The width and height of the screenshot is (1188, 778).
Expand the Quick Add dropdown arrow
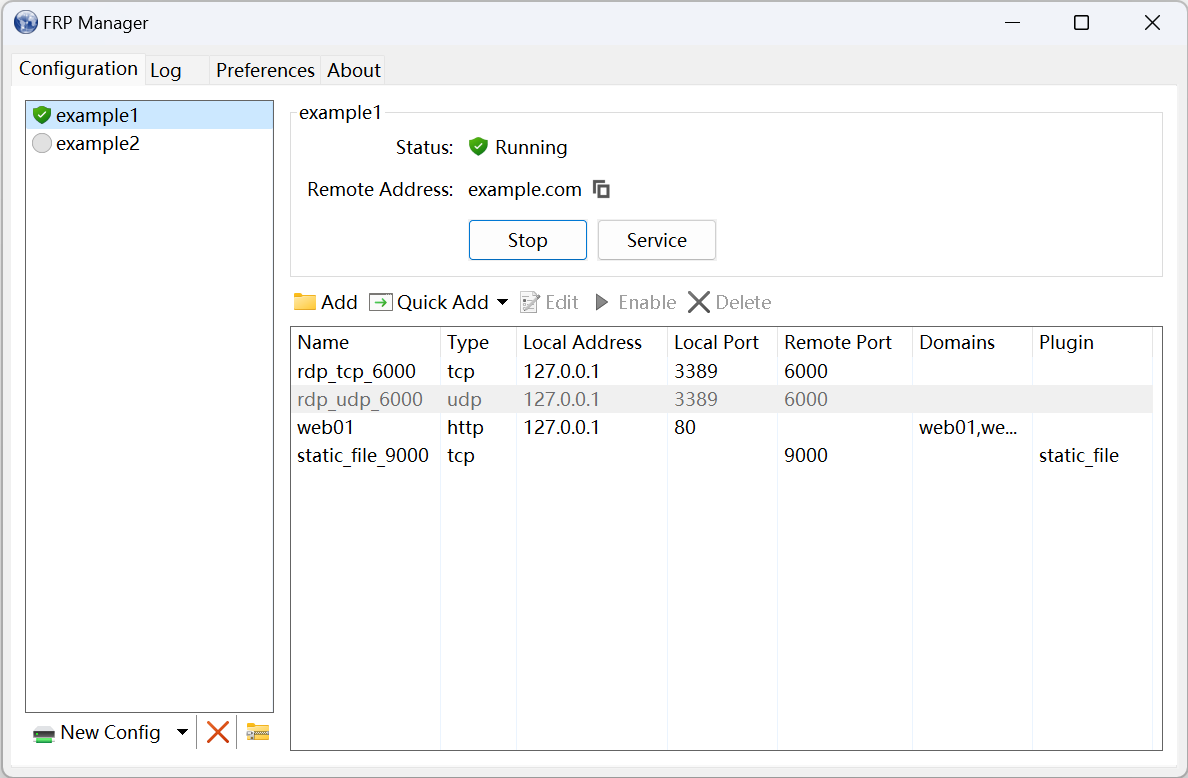(x=502, y=302)
